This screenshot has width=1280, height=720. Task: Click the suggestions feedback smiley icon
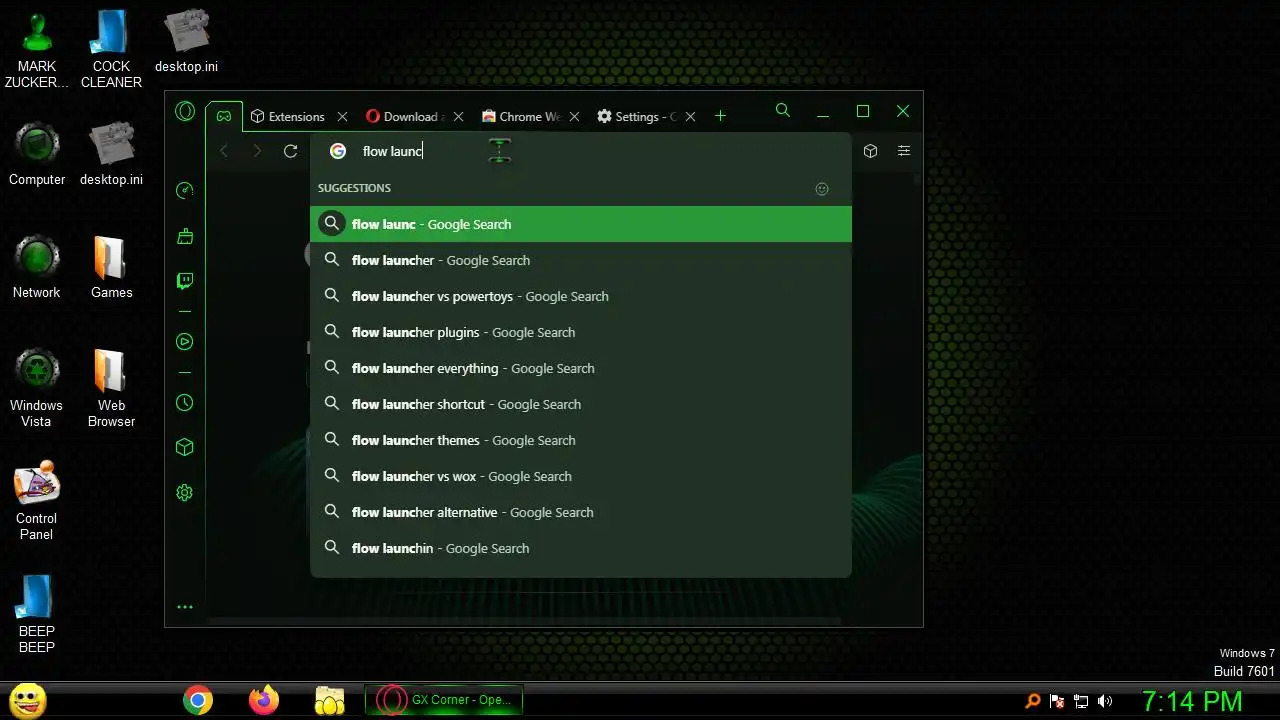(822, 189)
